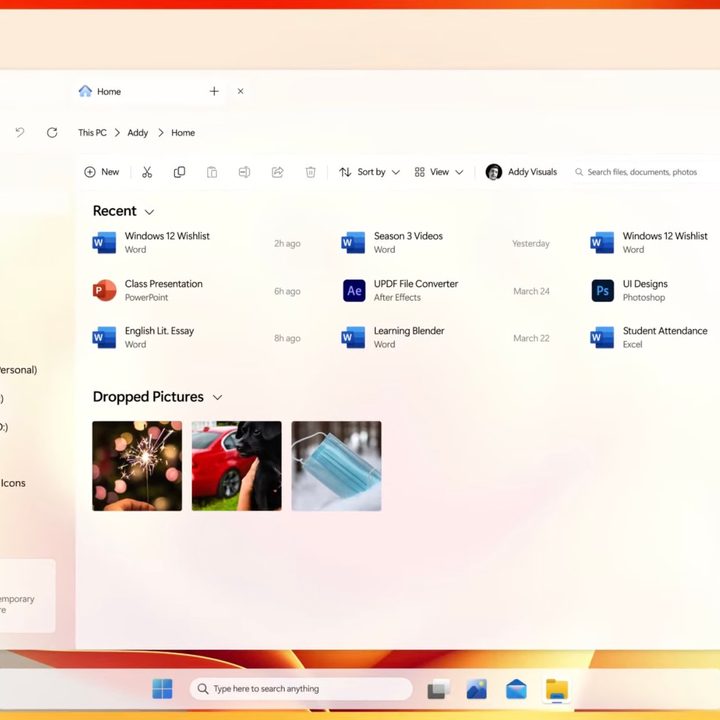This screenshot has width=720, height=720.
Task: Open the Photos app on taskbar
Action: click(477, 689)
